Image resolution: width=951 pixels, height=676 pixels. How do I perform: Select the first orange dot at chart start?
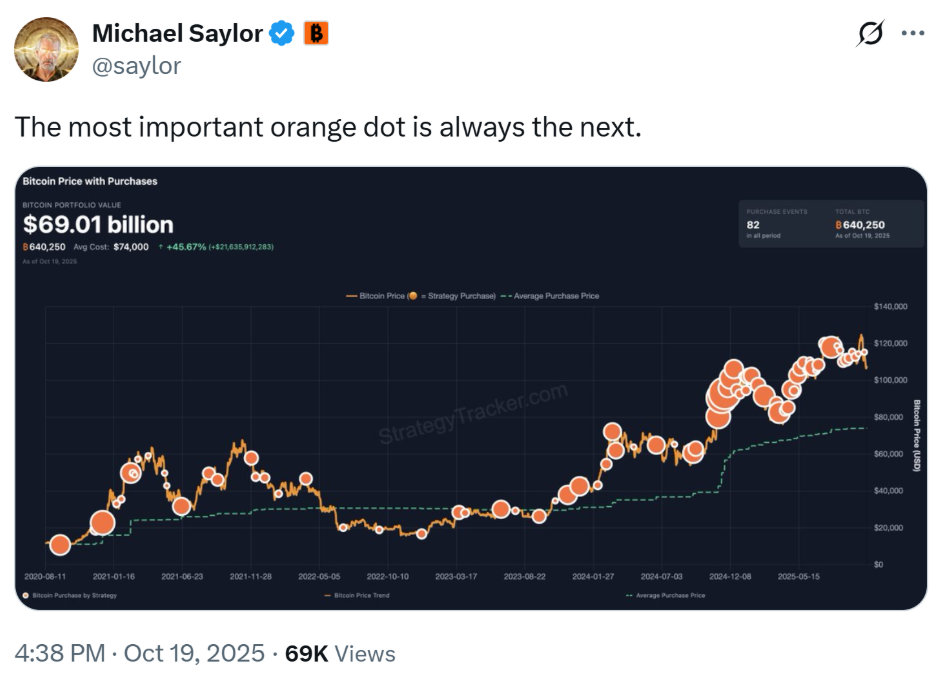pyautogui.click(x=60, y=544)
